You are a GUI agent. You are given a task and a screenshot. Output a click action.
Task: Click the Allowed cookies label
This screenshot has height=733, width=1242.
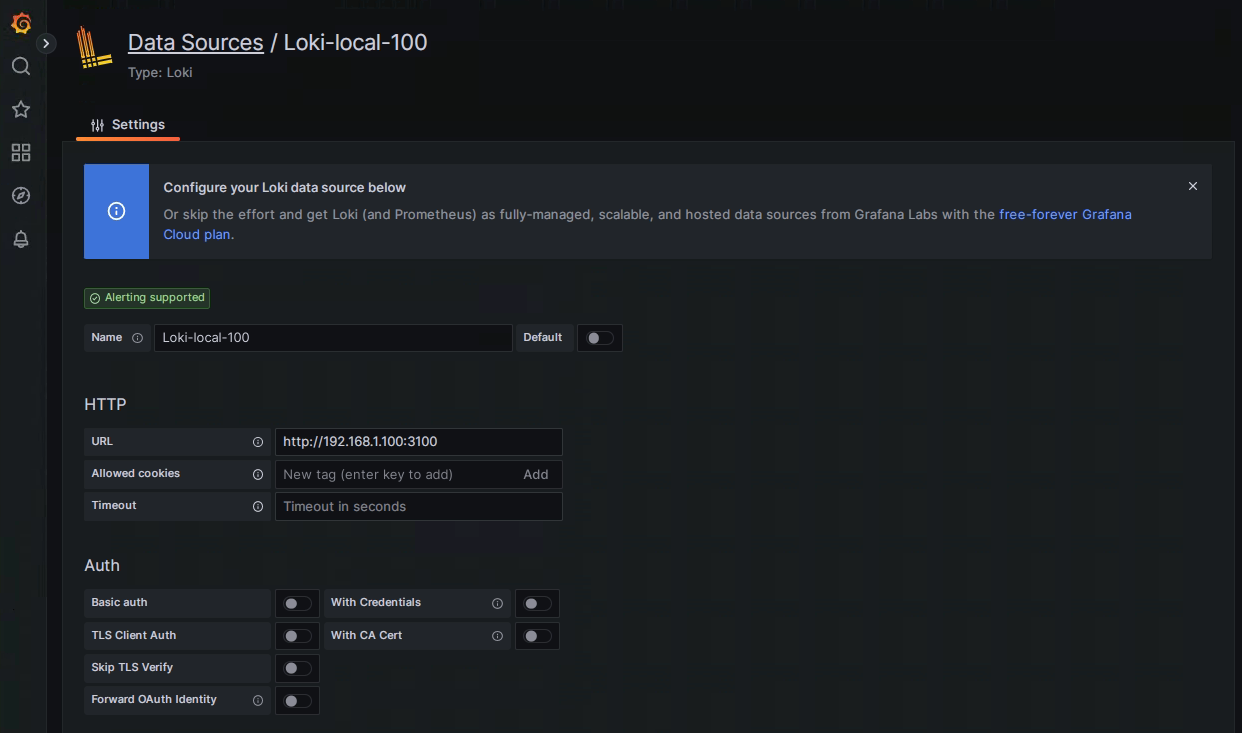point(136,473)
